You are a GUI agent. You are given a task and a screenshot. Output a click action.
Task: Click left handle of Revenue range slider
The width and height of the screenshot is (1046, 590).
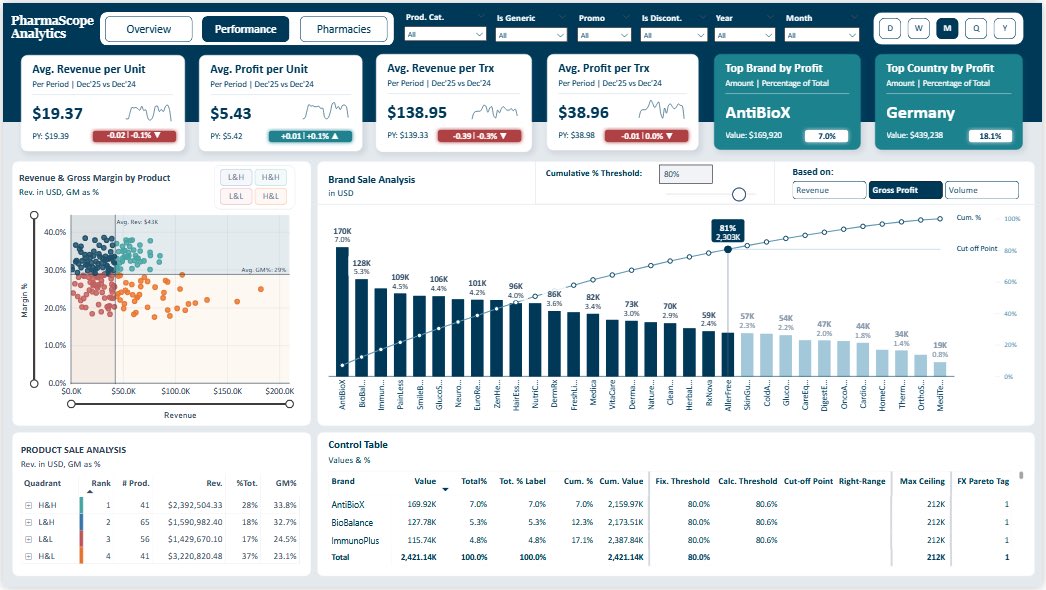71,404
